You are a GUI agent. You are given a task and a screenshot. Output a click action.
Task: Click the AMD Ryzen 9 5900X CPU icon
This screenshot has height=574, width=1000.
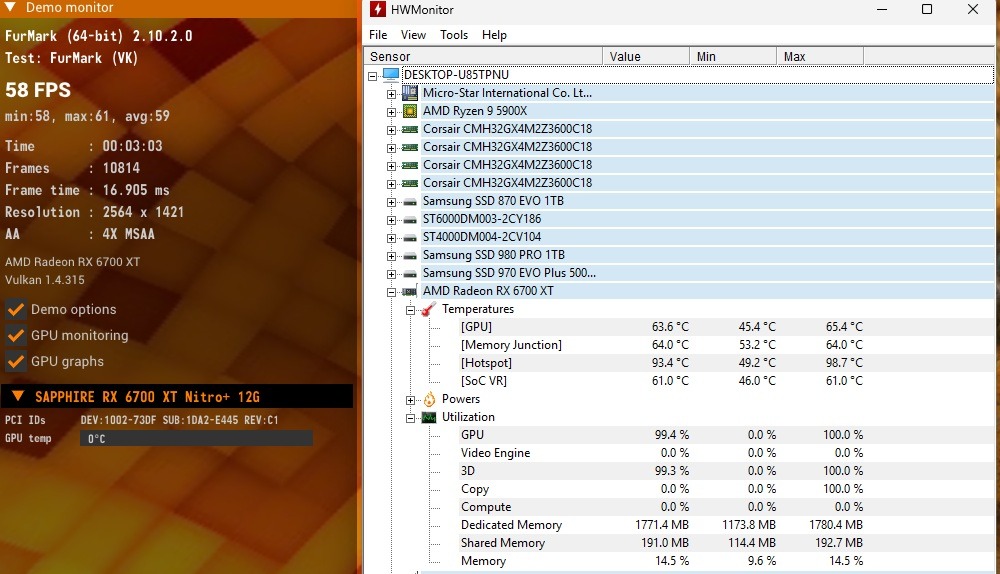tap(409, 111)
